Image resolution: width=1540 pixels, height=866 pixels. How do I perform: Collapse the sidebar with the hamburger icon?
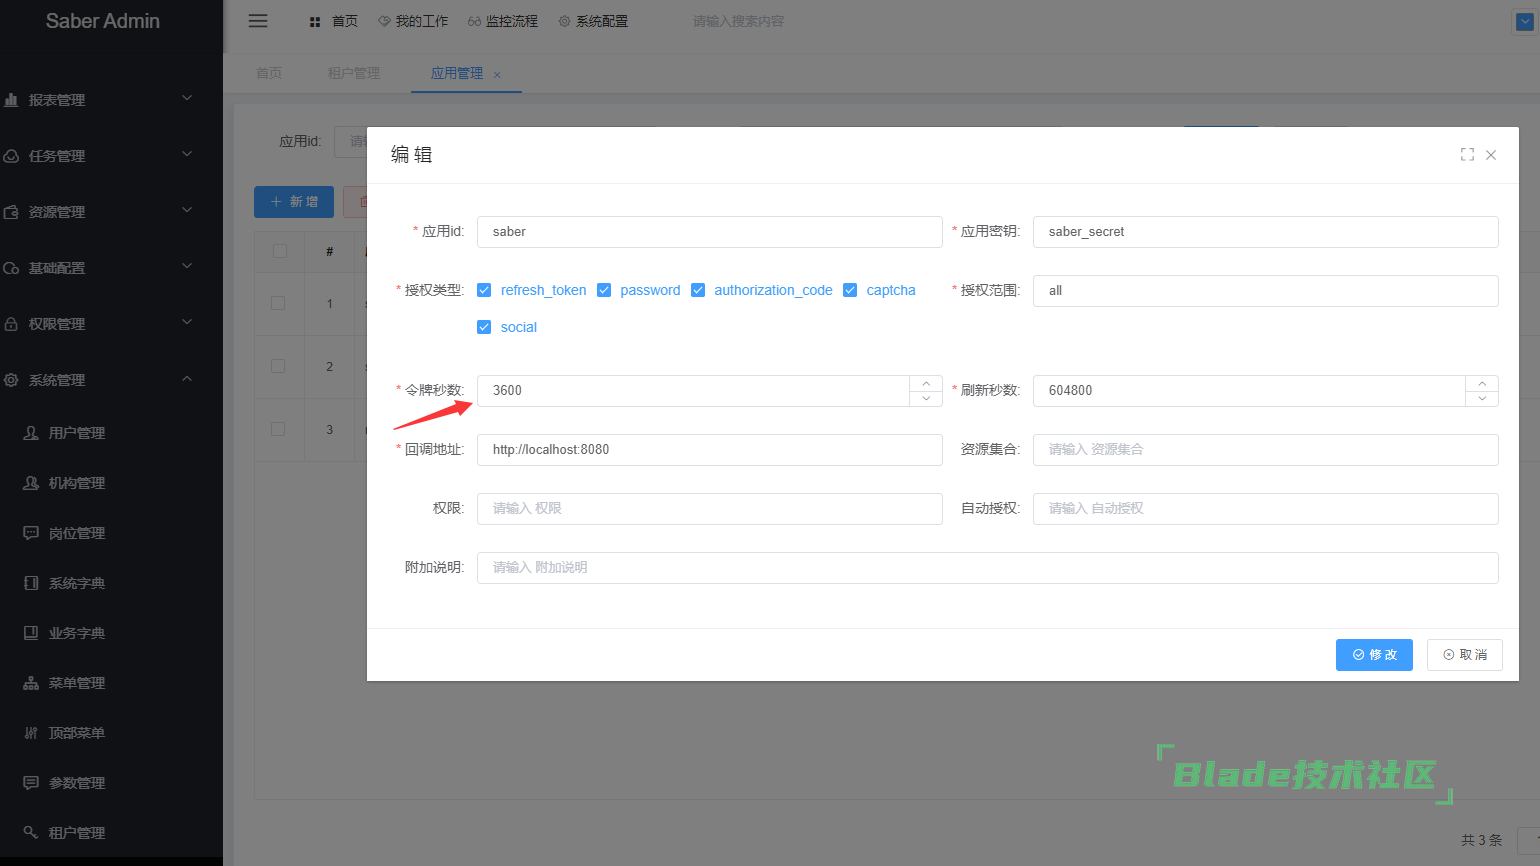[258, 21]
